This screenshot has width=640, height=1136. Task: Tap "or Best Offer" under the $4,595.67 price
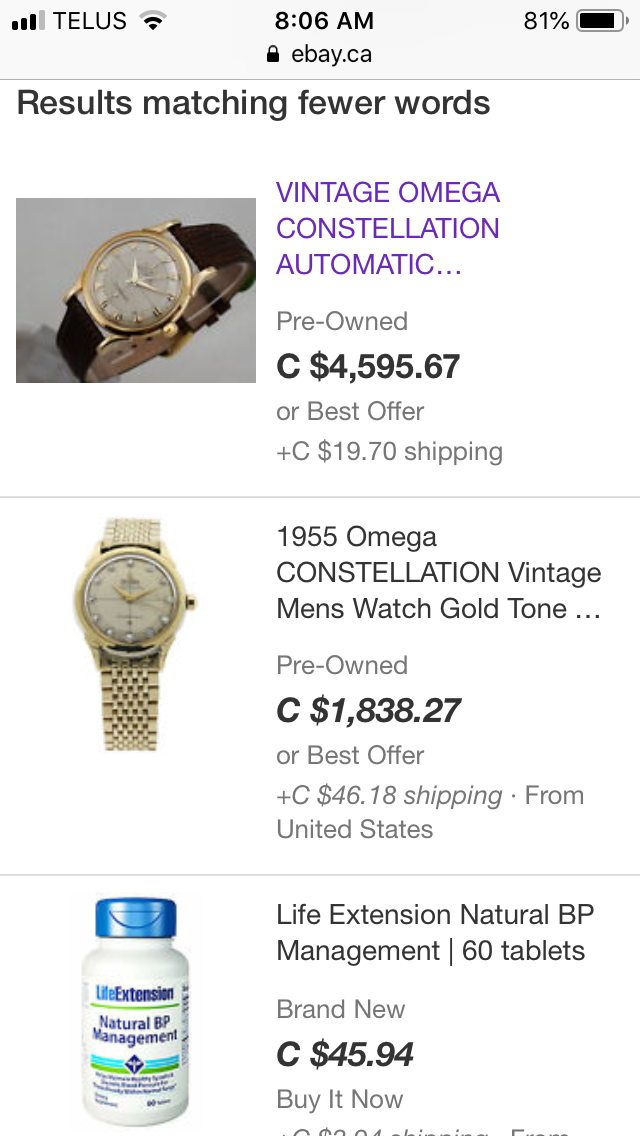350,411
